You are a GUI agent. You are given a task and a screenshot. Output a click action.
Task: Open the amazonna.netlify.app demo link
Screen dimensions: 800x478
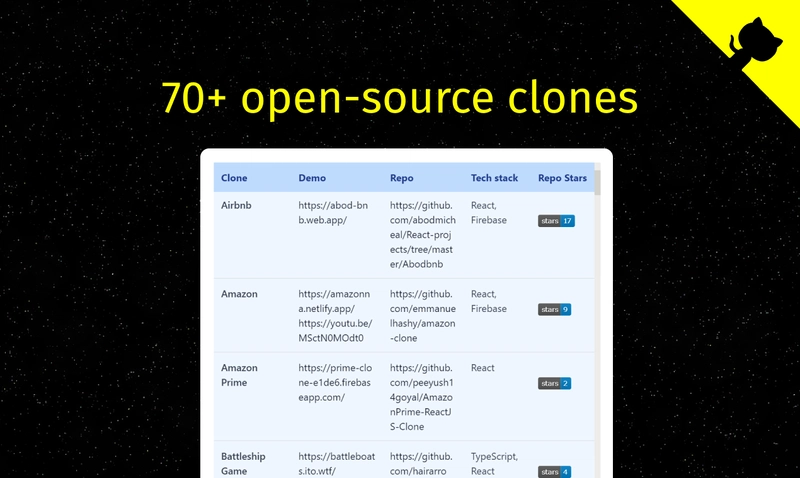334,301
